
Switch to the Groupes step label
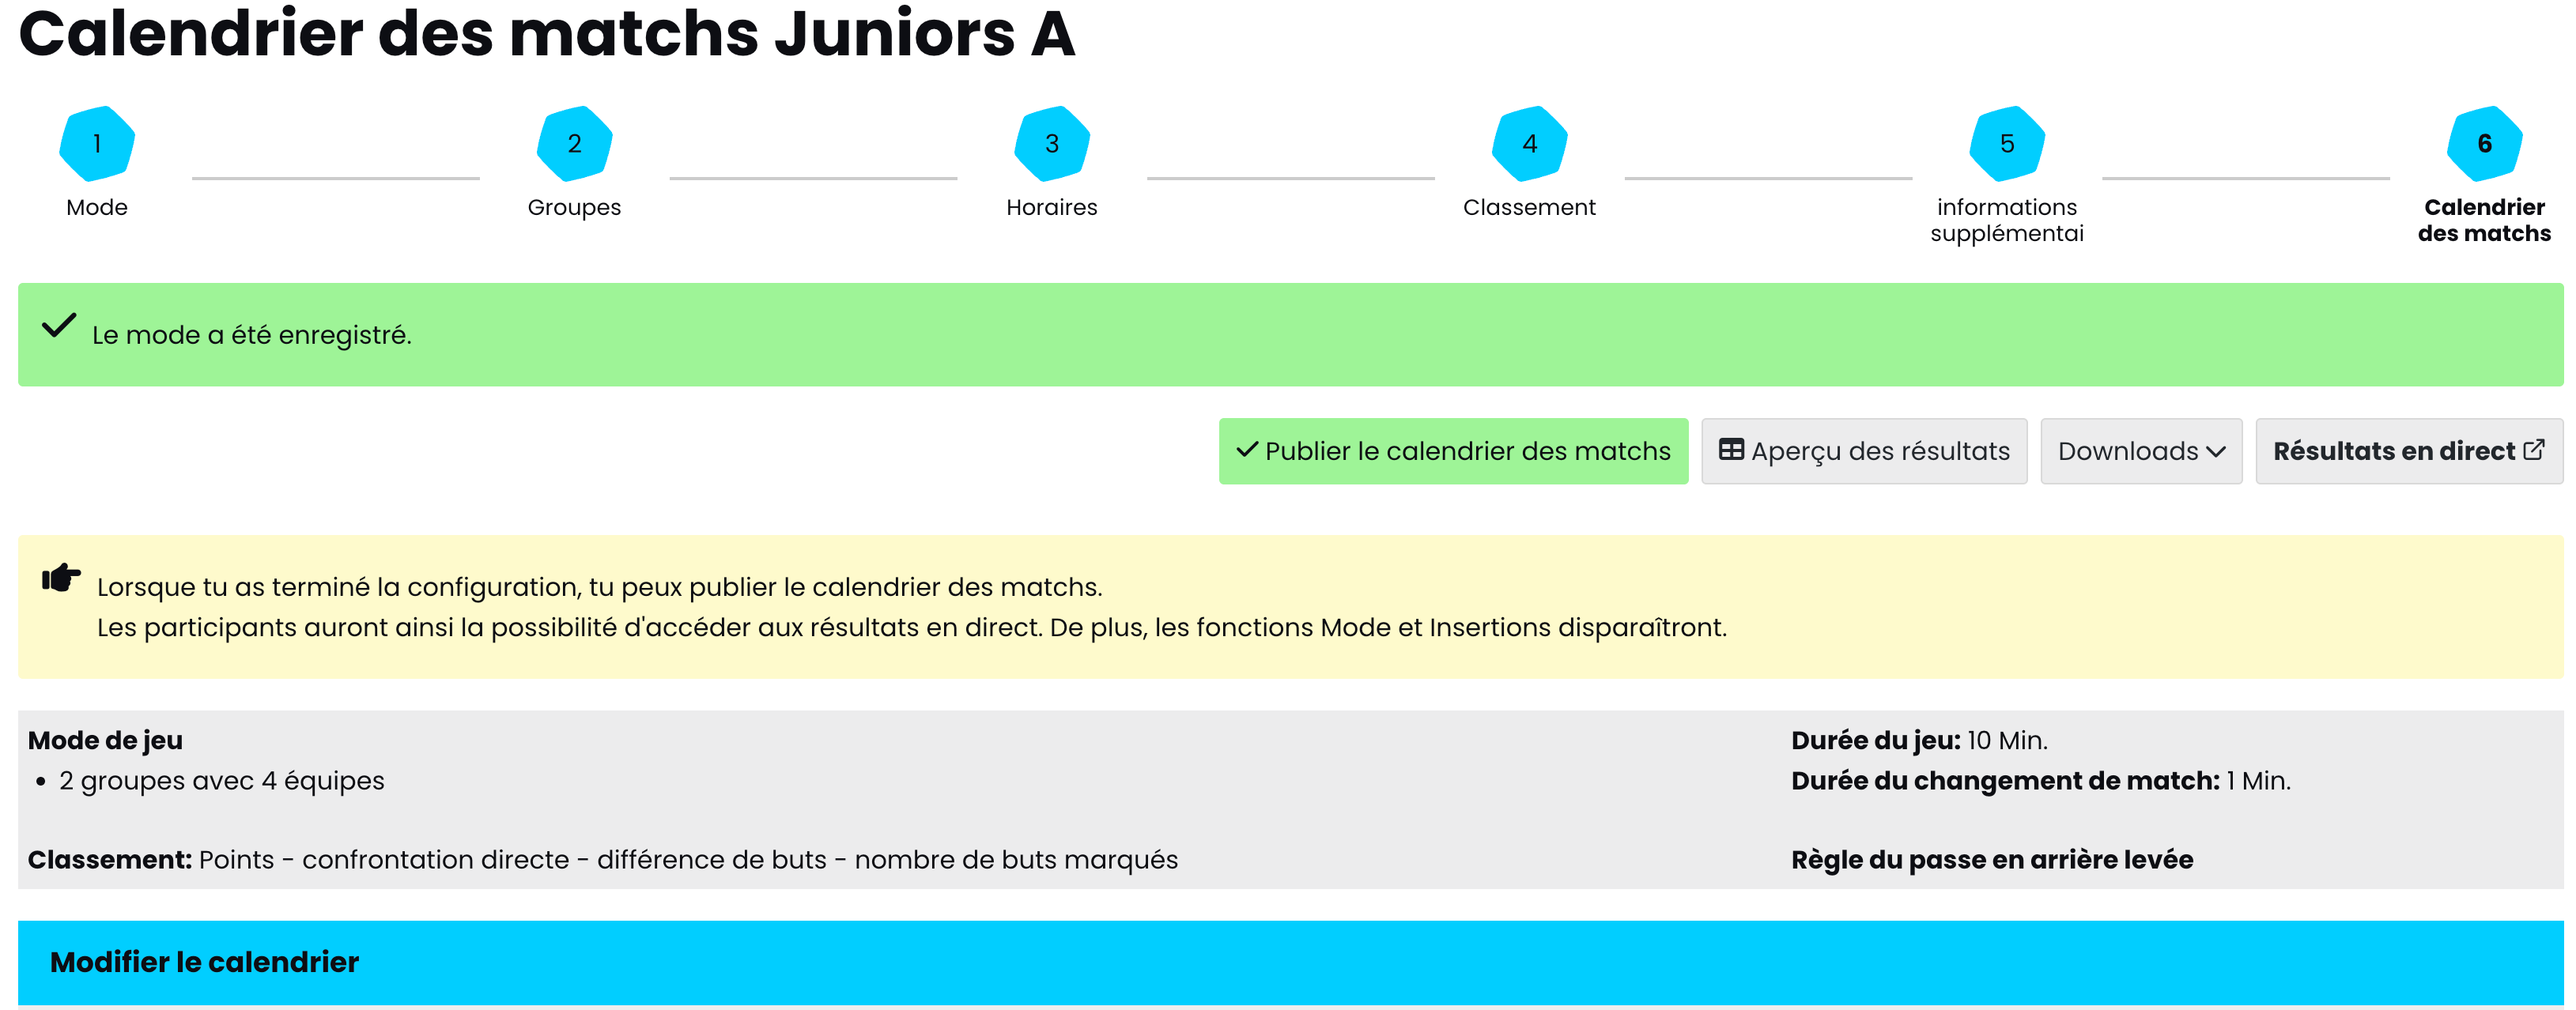(574, 208)
